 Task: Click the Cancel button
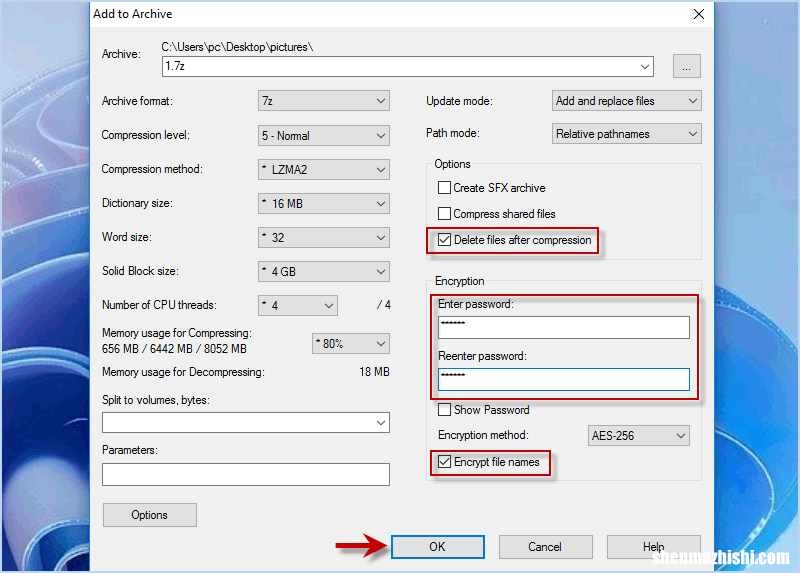point(545,547)
